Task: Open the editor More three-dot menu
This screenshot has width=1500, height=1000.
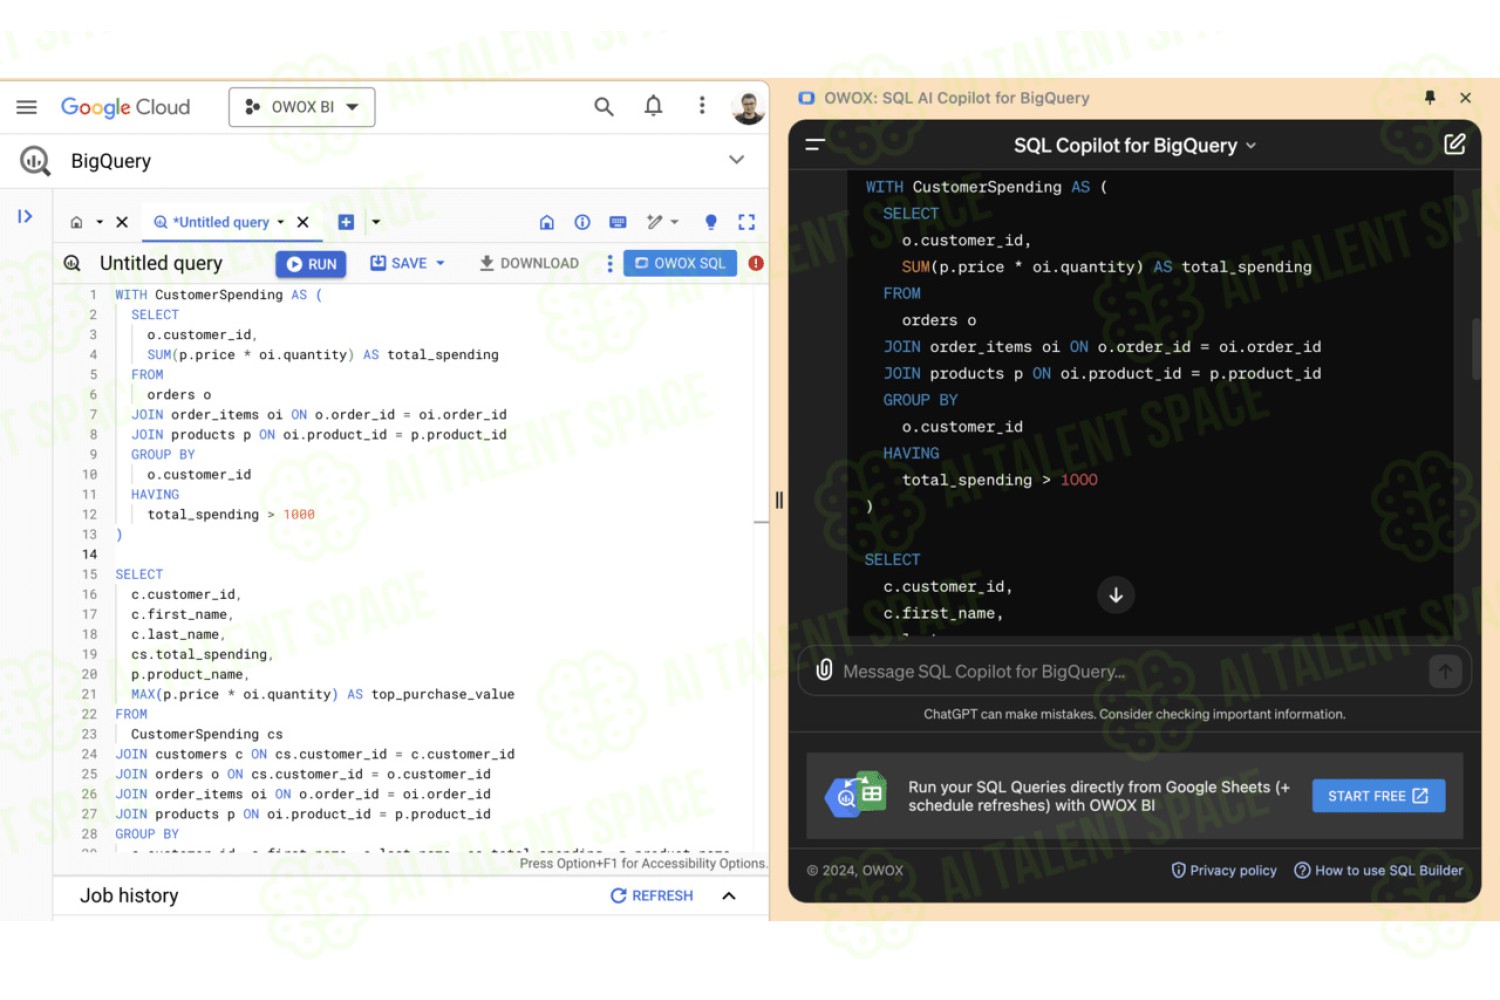Action: point(610,263)
